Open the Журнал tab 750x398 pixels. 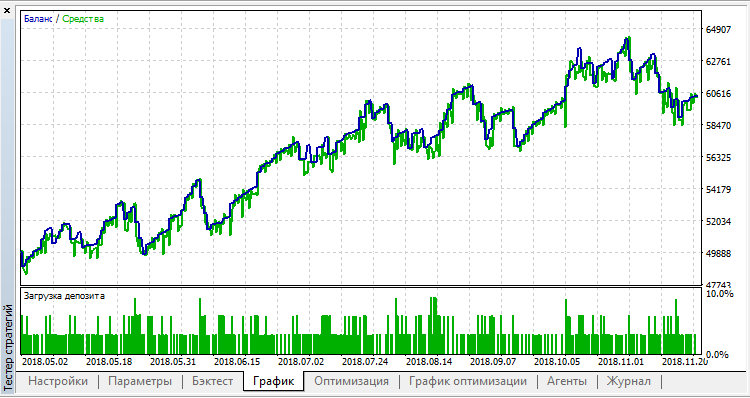click(x=629, y=381)
